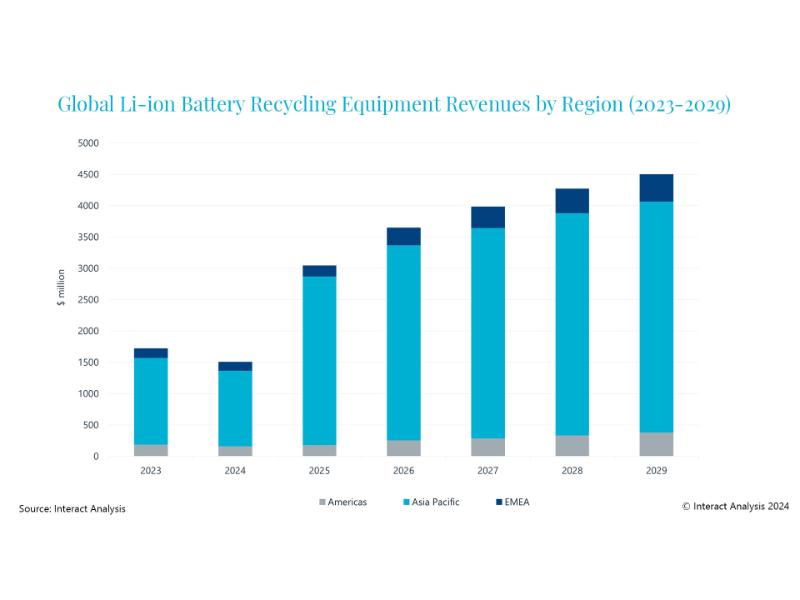Screen dimensions: 800x600
Task: Click the 2026 EMEA bar segment
Action: click(x=403, y=236)
